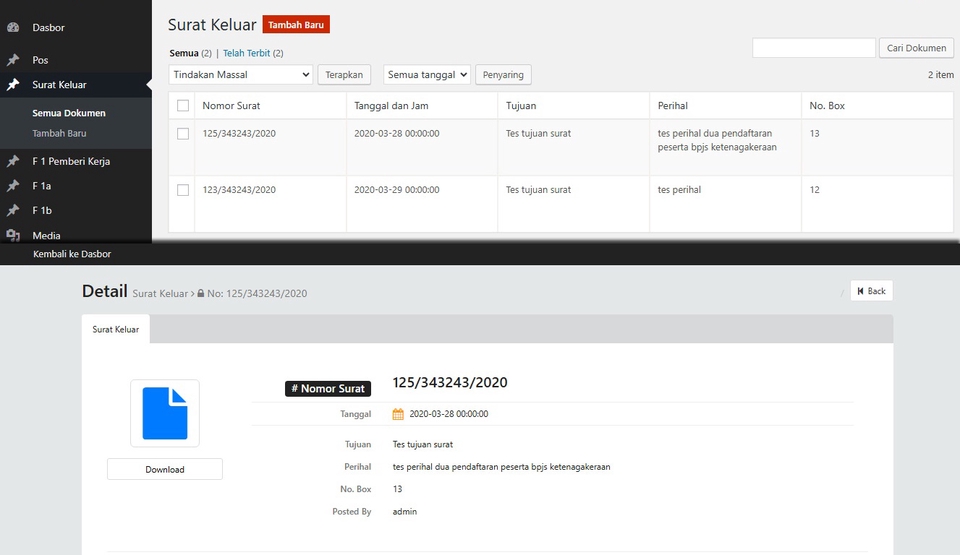The image size is (960, 555).
Task: Open F 1b menu item
Action: [x=42, y=210]
